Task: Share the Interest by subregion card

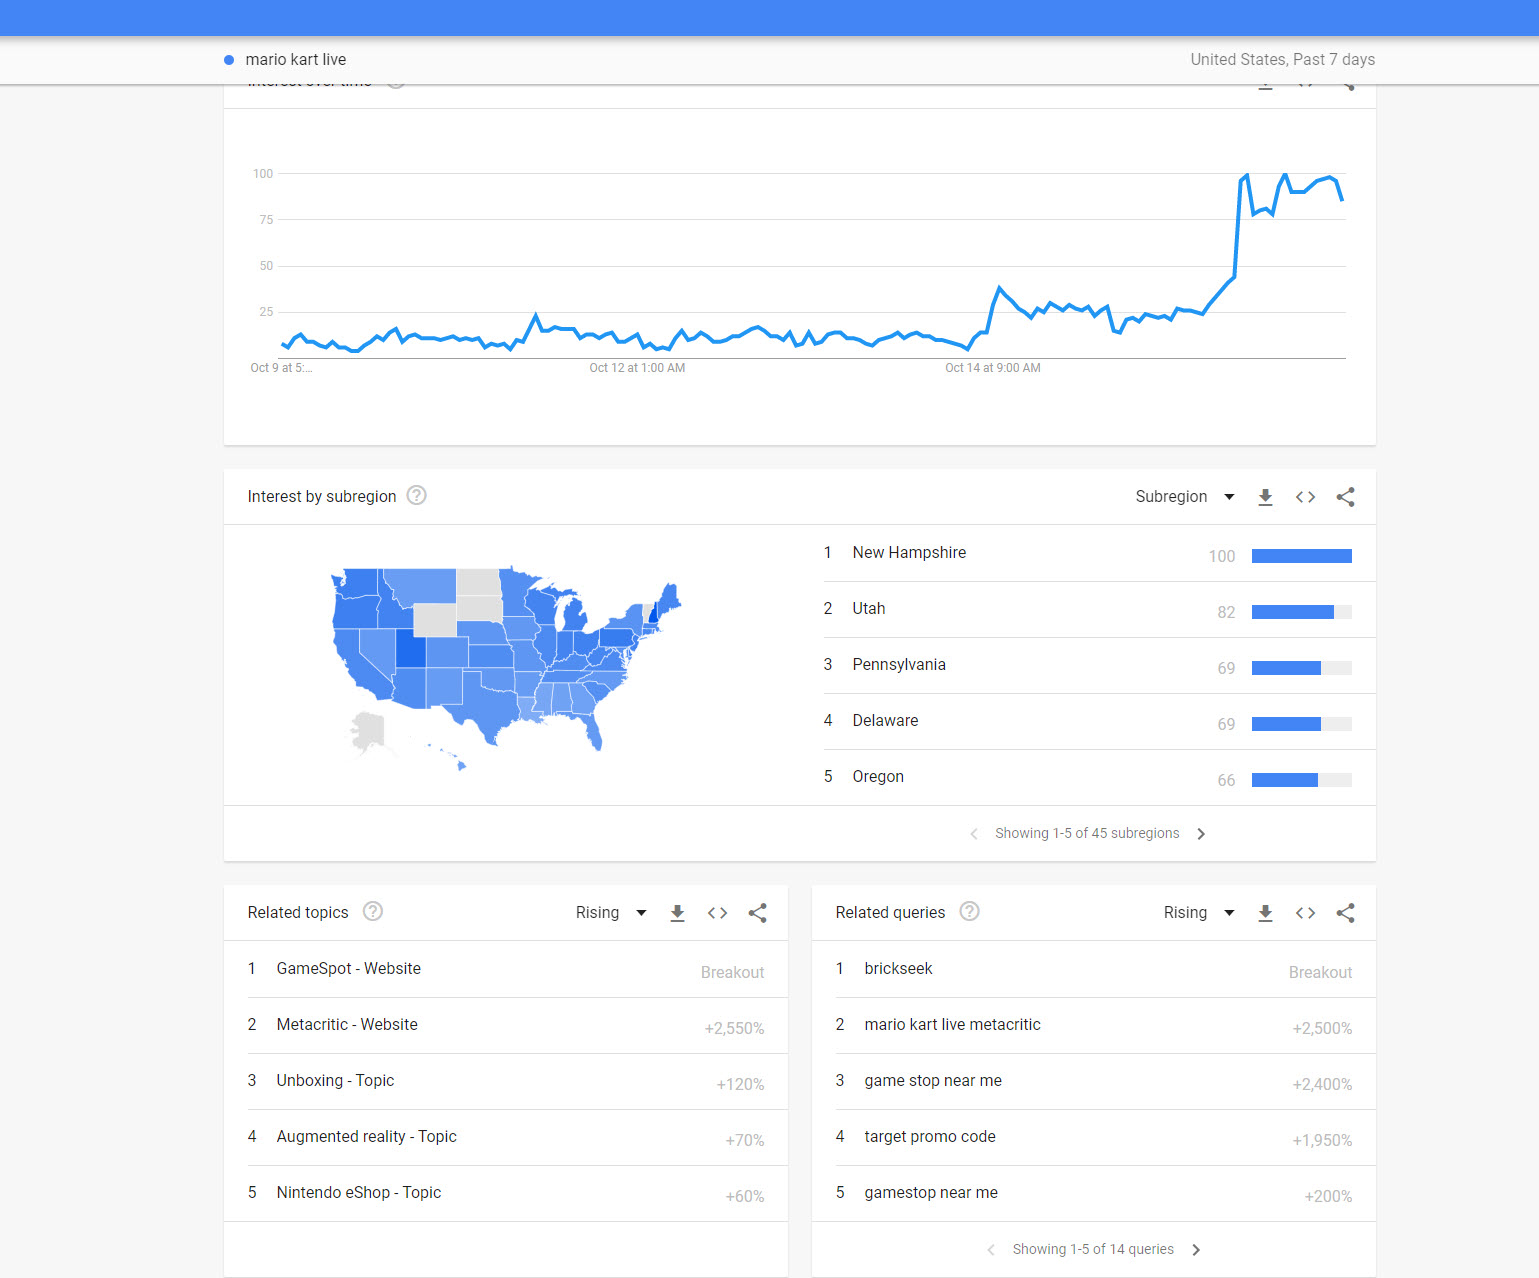Action: pyautogui.click(x=1345, y=497)
